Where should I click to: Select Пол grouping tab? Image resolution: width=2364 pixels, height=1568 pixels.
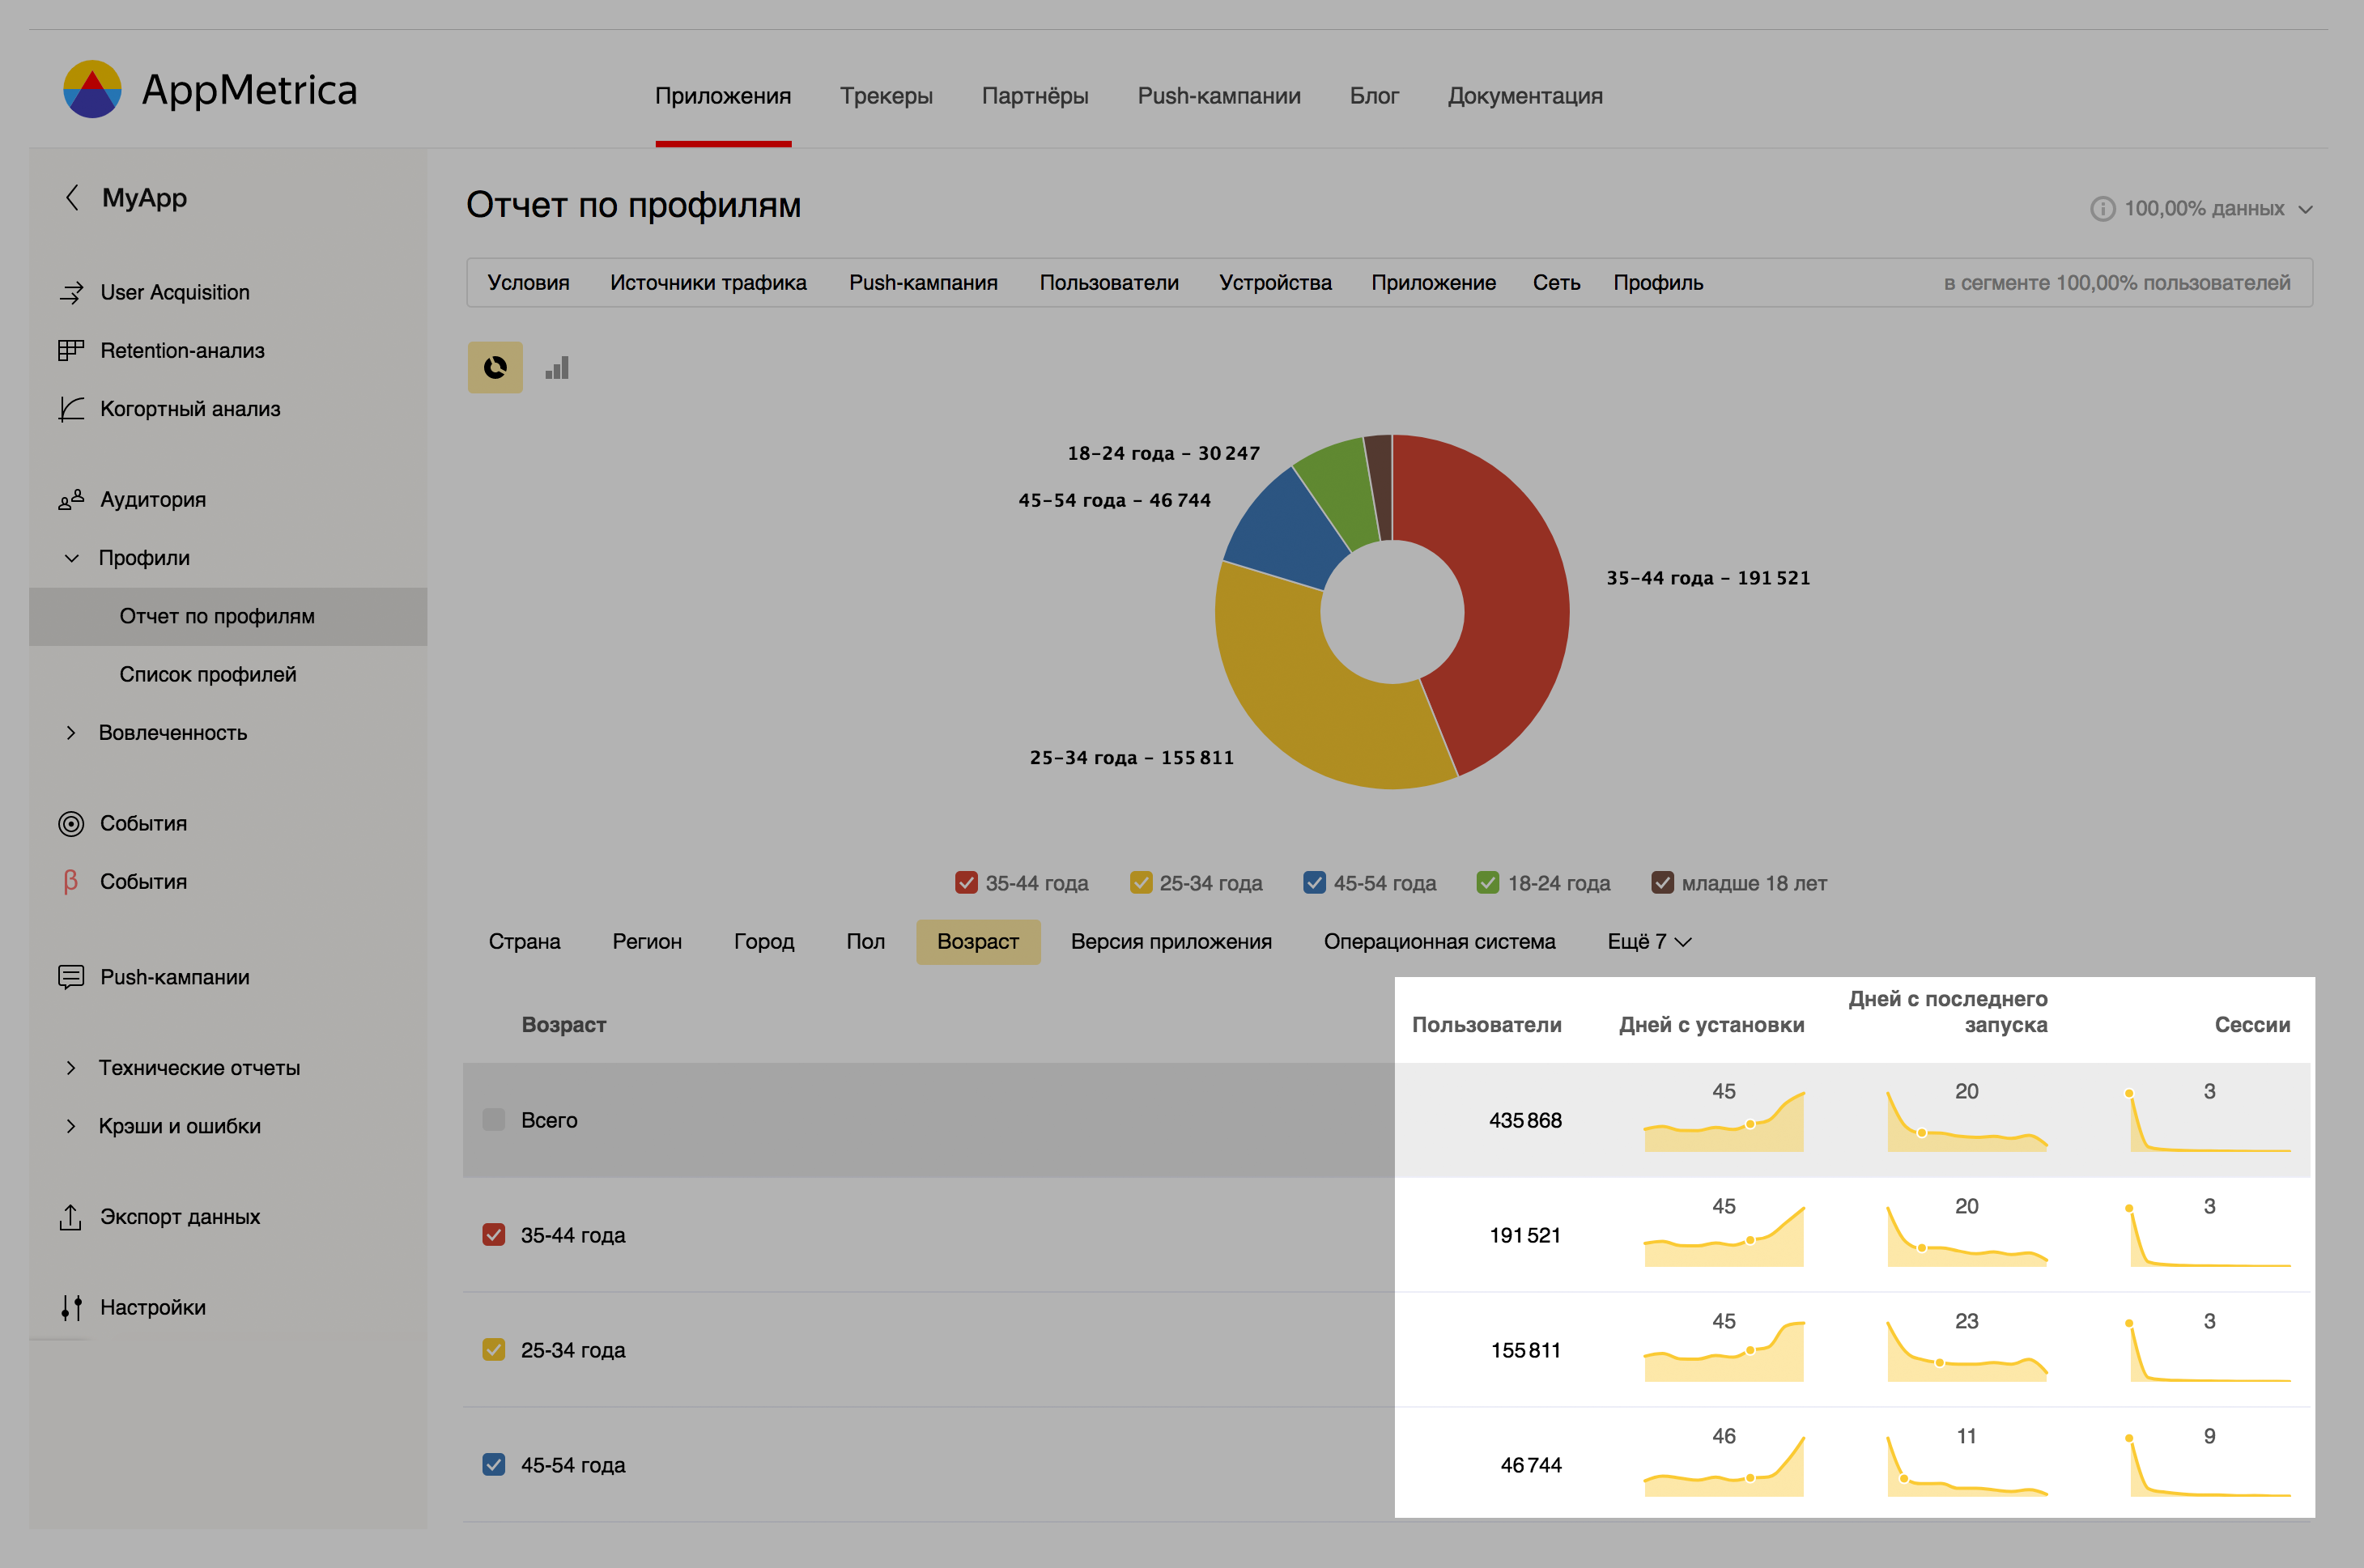[865, 941]
